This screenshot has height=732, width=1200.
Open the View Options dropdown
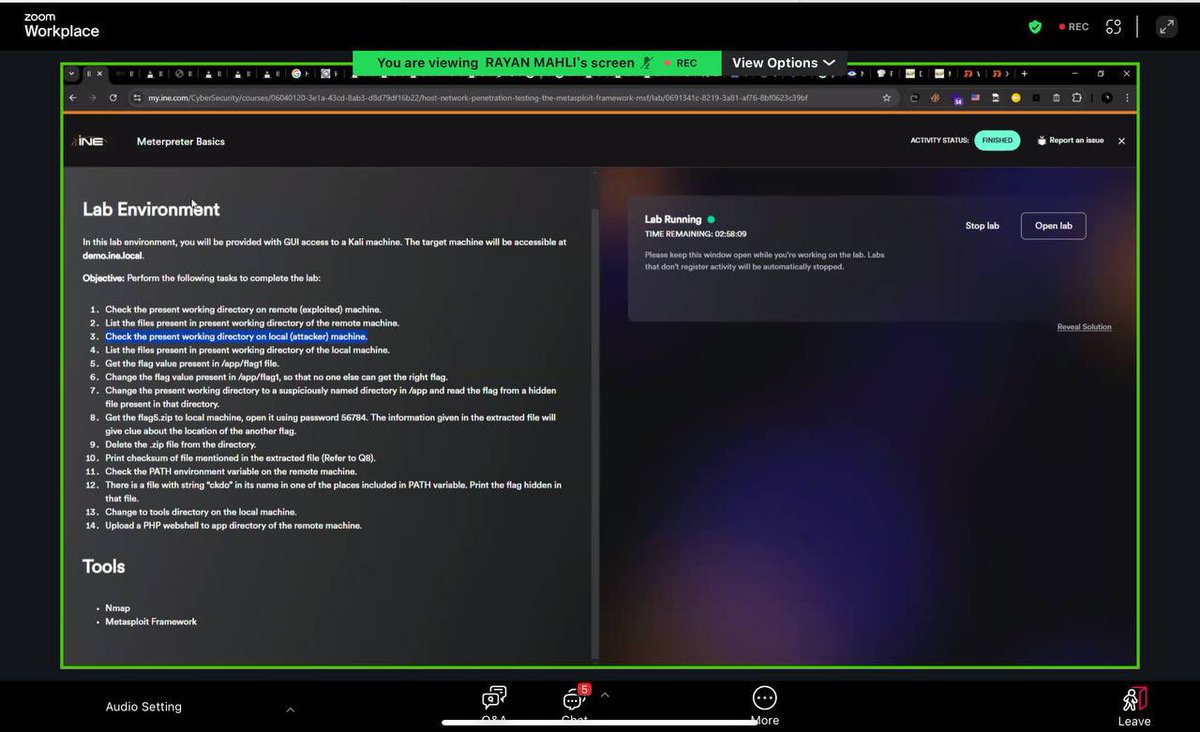pos(783,62)
